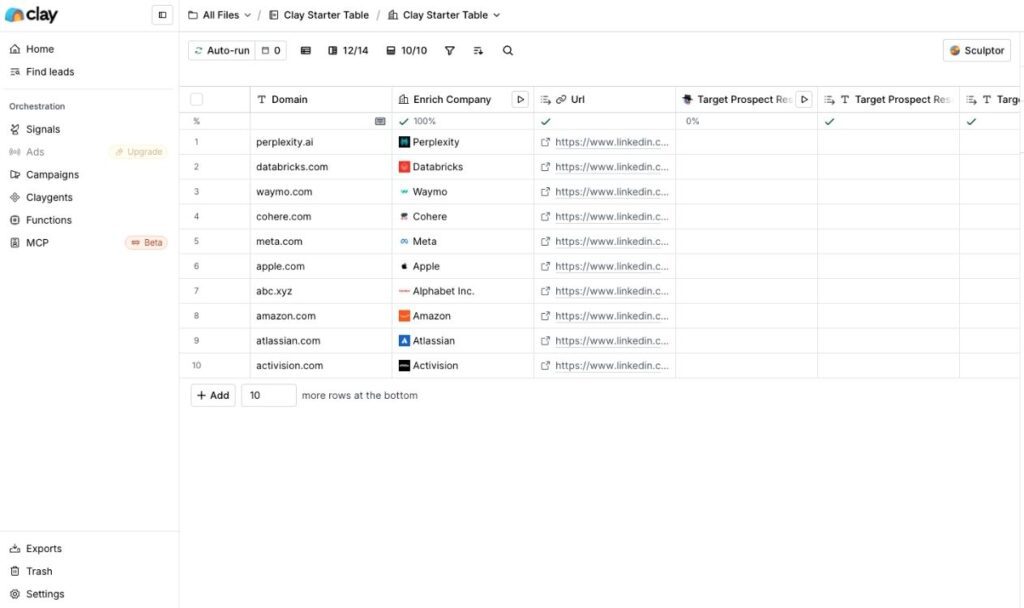Open LinkedIn link in Waymo row
This screenshot has width=1024, height=608.
612,191
